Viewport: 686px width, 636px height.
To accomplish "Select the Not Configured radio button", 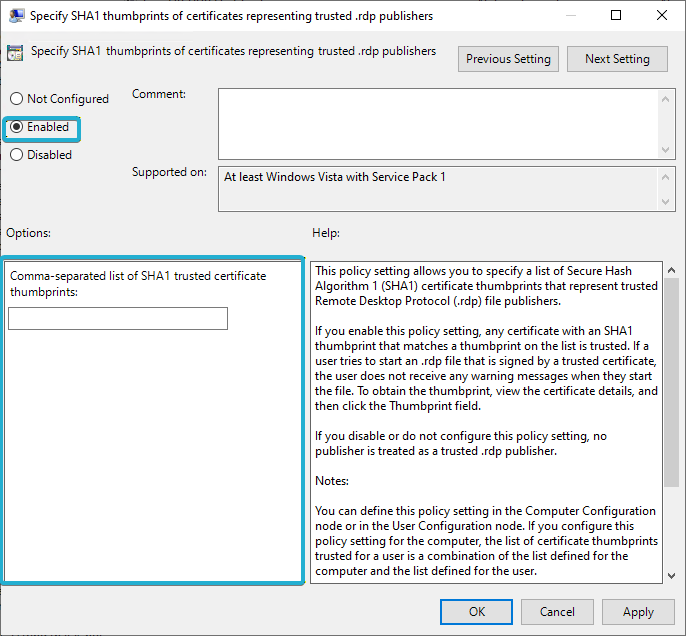I will [x=16, y=99].
